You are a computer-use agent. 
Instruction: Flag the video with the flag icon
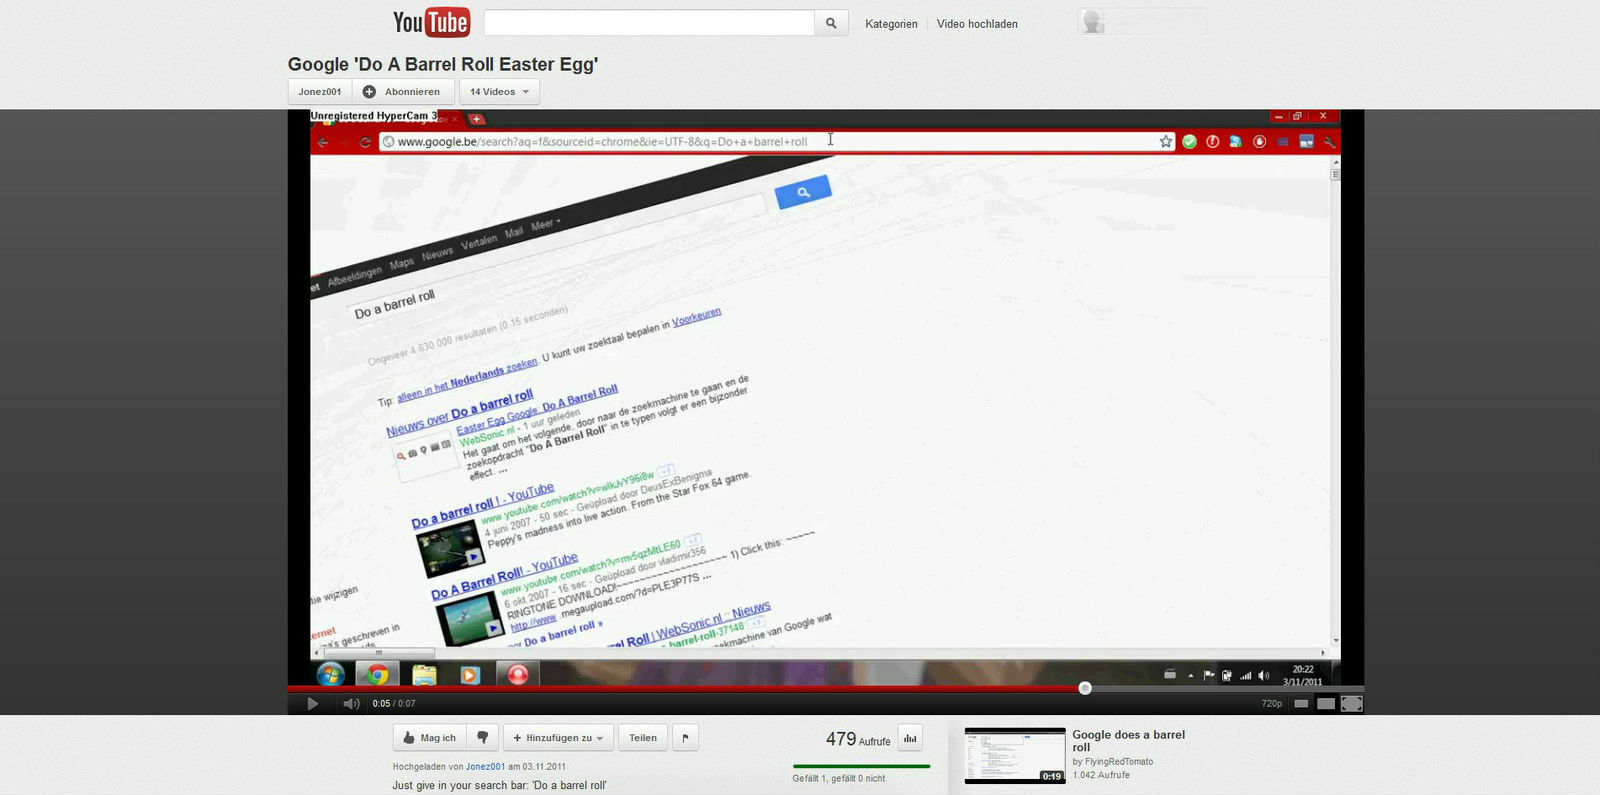pyautogui.click(x=685, y=738)
